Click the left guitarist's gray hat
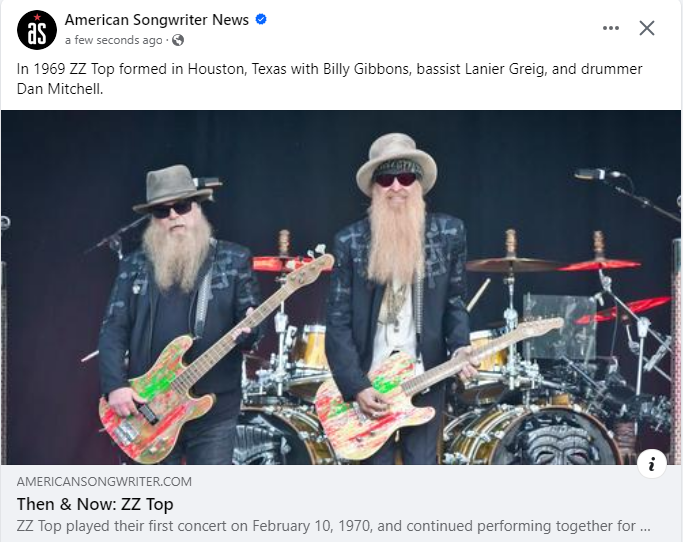This screenshot has width=683, height=542. pyautogui.click(x=172, y=188)
